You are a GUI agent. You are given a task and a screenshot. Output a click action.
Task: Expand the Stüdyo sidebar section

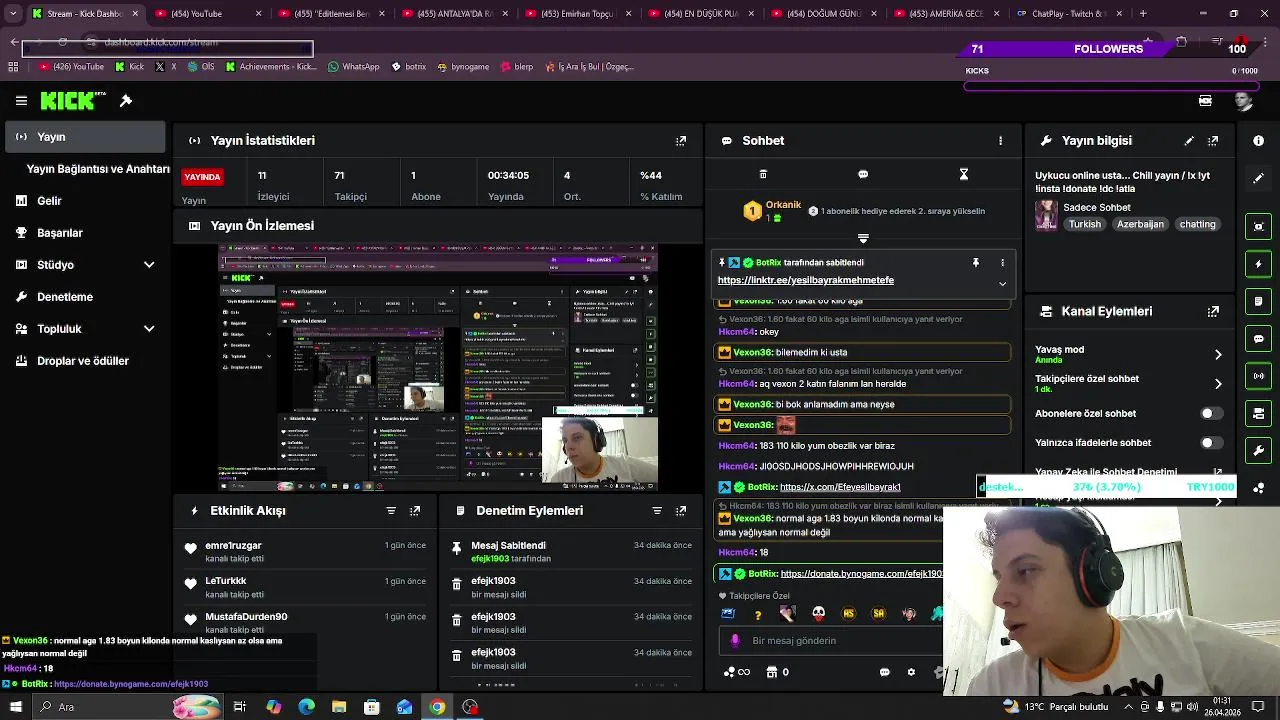click(149, 265)
